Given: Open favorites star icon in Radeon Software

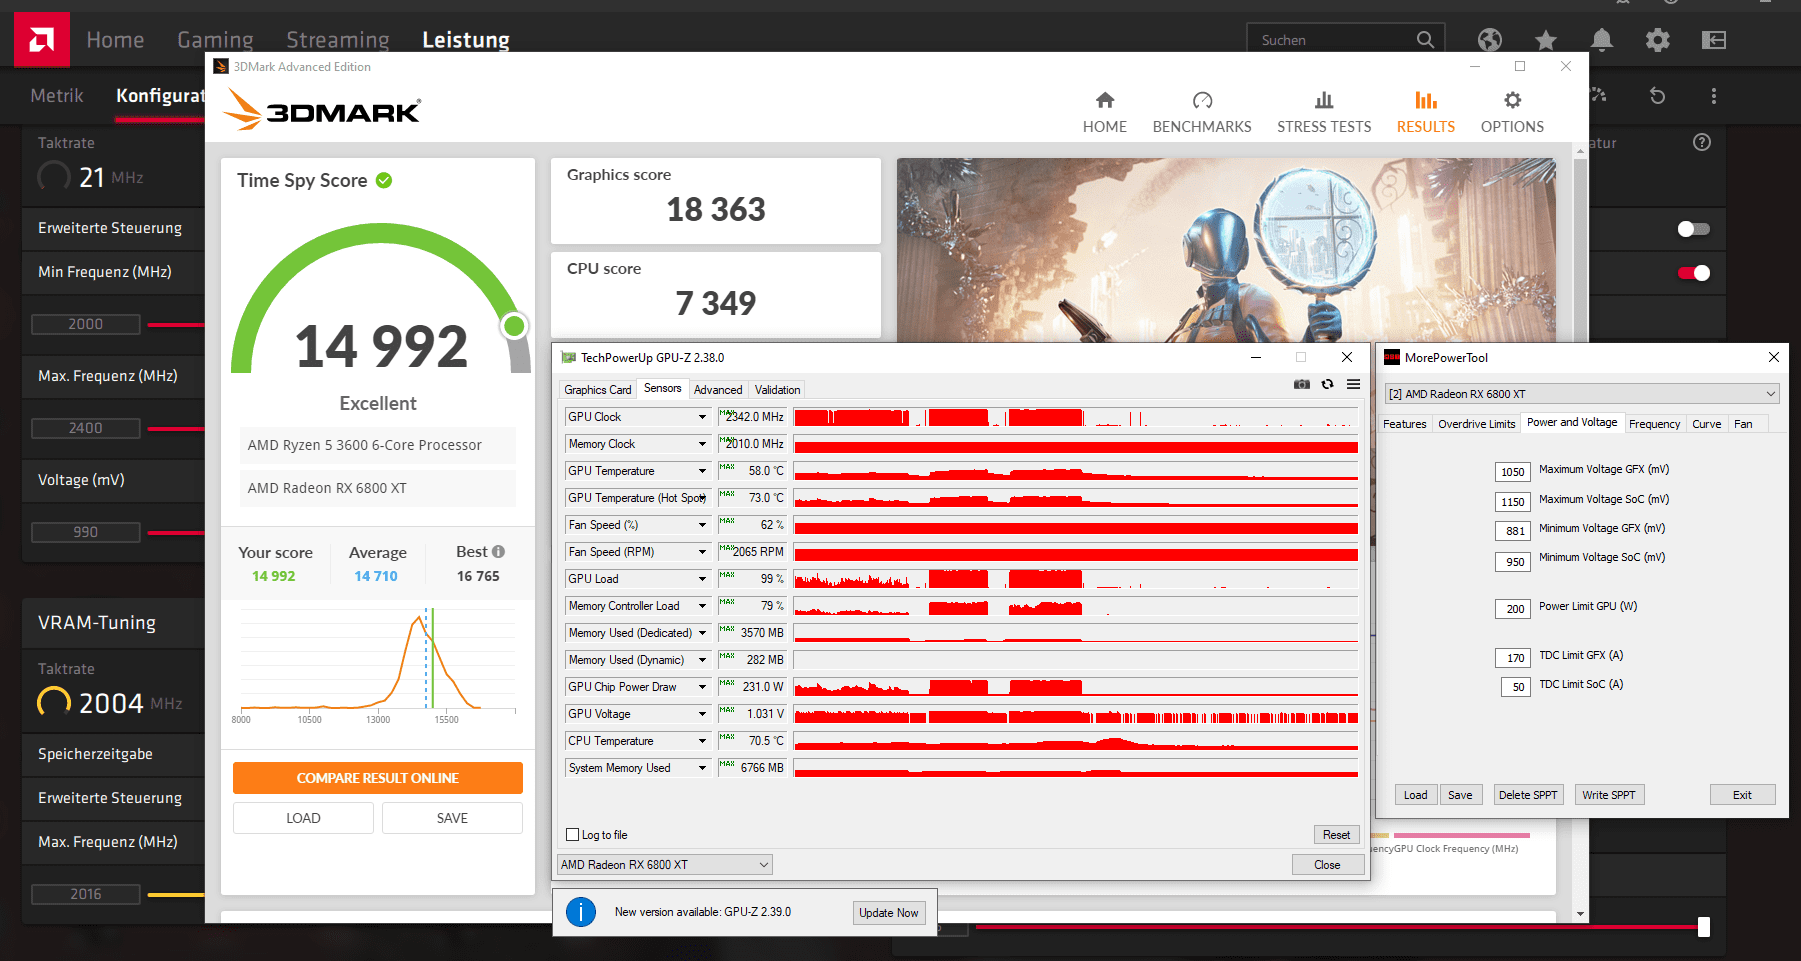Looking at the screenshot, I should click(x=1546, y=40).
